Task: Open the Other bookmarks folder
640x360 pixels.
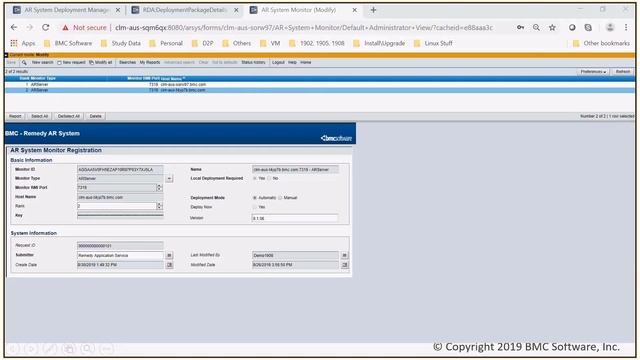Action: pyautogui.click(x=601, y=43)
